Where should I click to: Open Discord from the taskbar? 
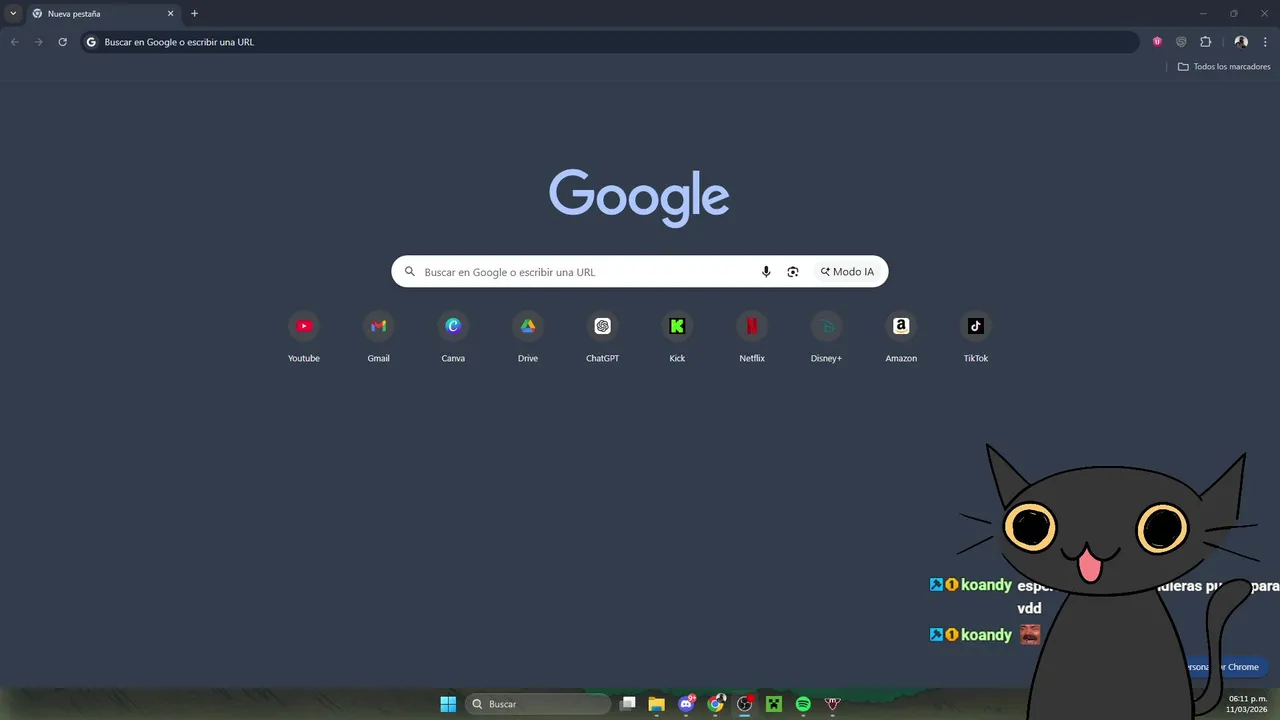coord(686,704)
